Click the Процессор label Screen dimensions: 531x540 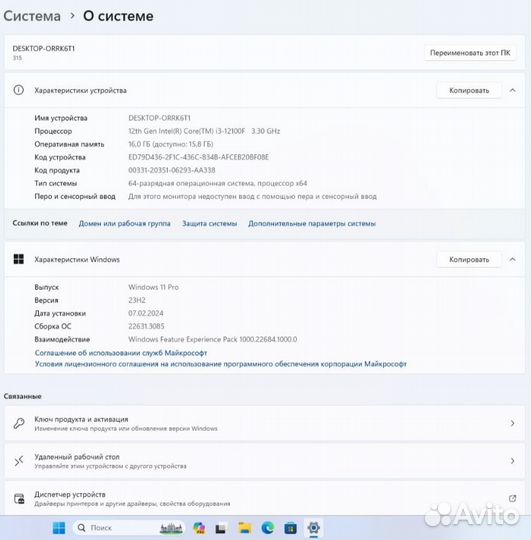tap(53, 131)
